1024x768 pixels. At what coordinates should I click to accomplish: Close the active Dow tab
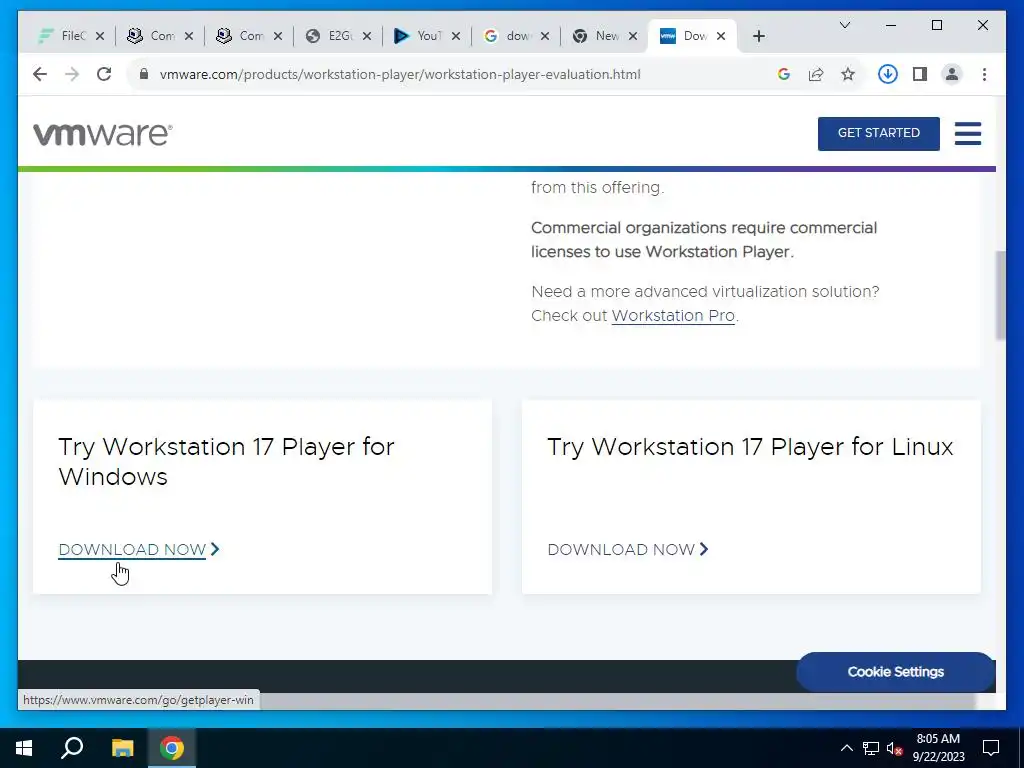pos(721,36)
